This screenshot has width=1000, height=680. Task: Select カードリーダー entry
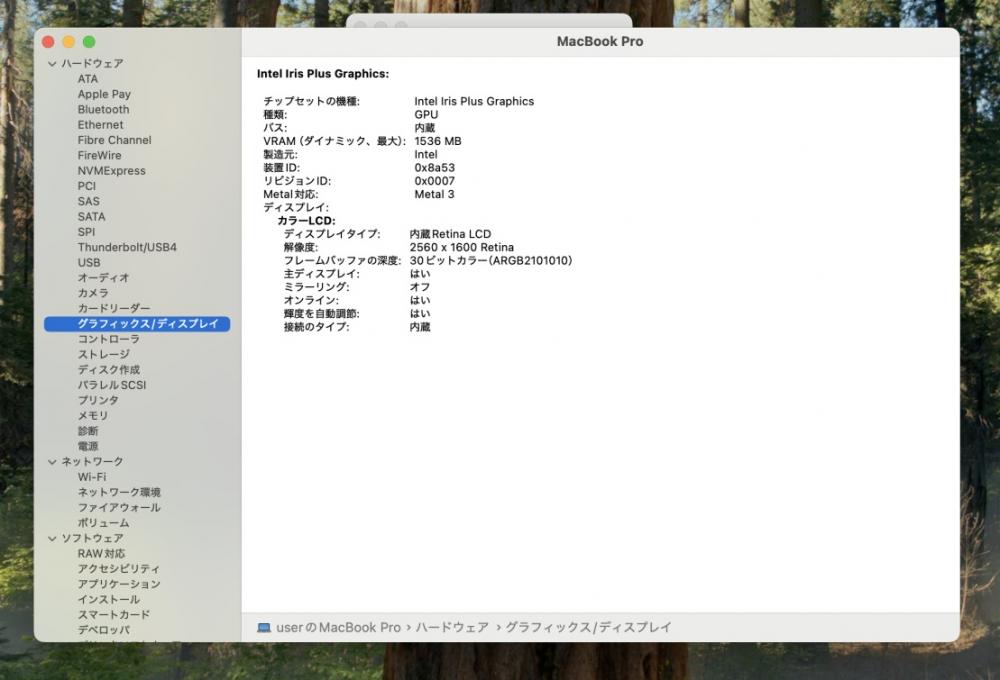pos(114,309)
